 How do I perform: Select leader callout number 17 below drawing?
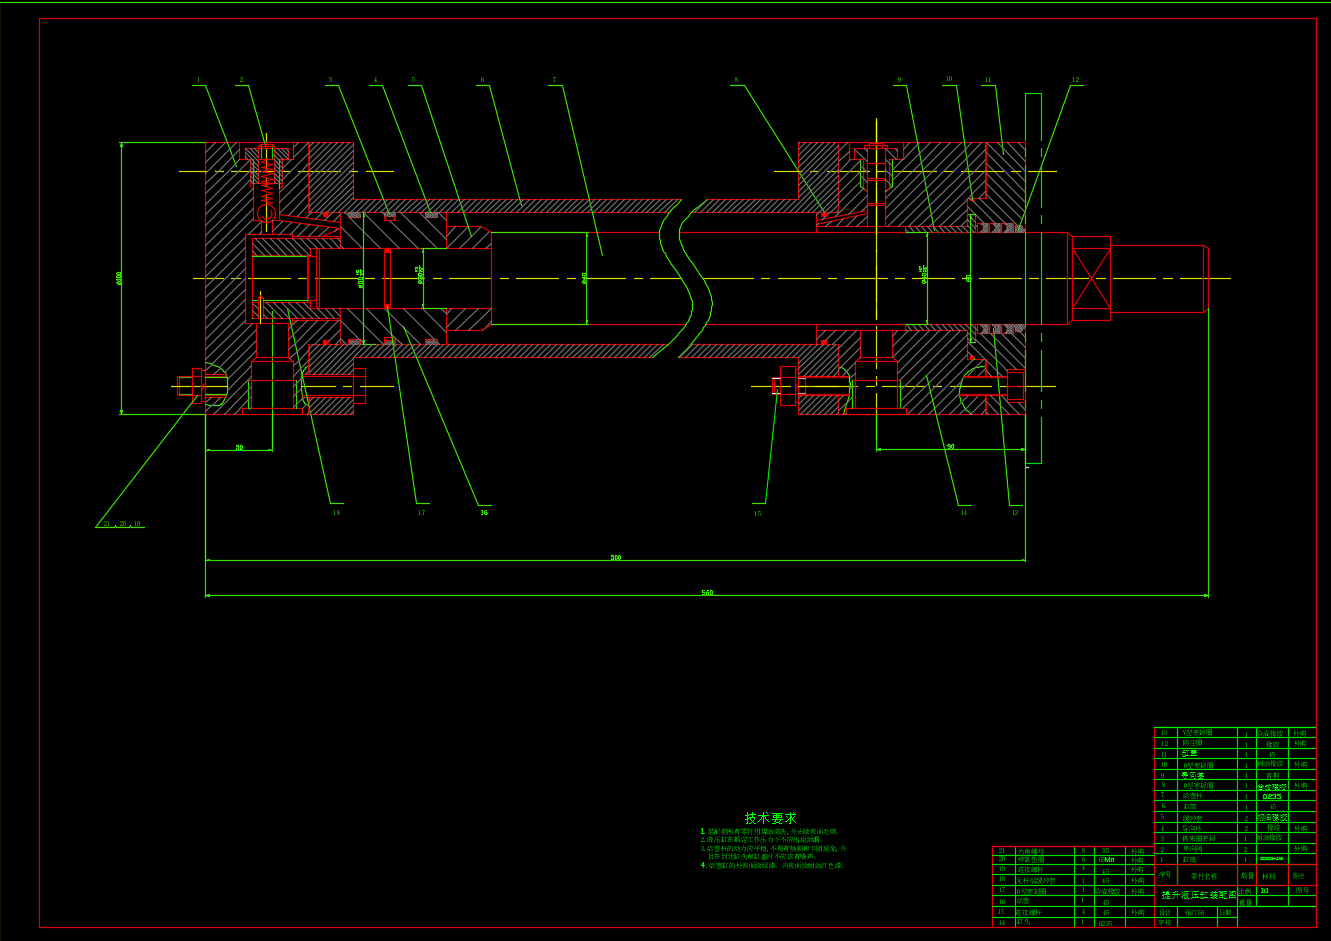[x=421, y=513]
